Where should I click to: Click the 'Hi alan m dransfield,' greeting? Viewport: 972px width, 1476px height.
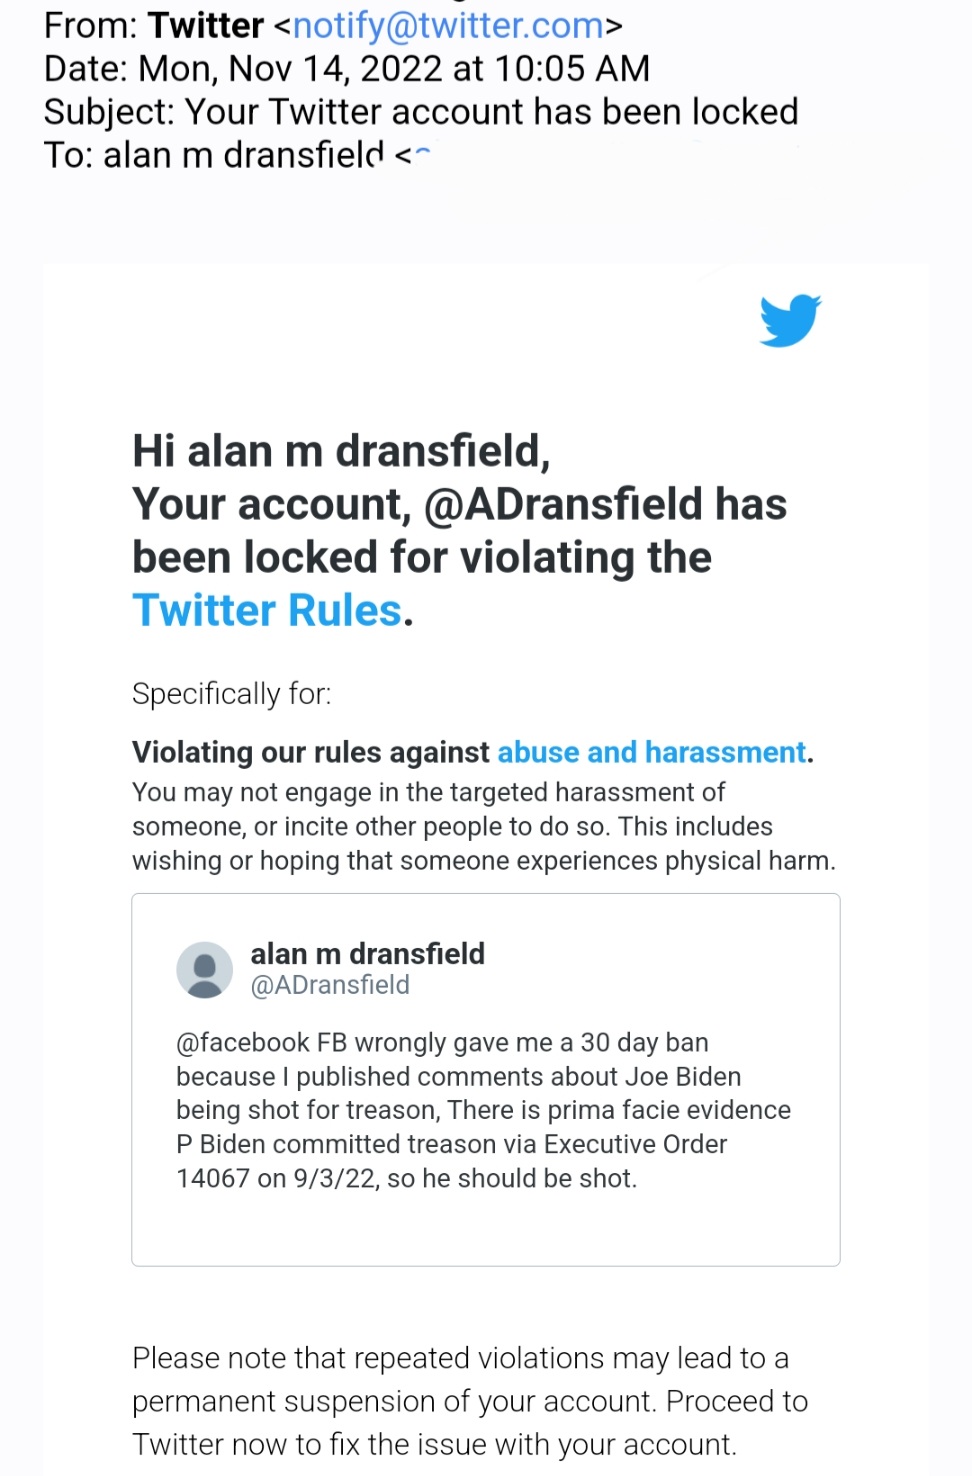[x=341, y=451]
